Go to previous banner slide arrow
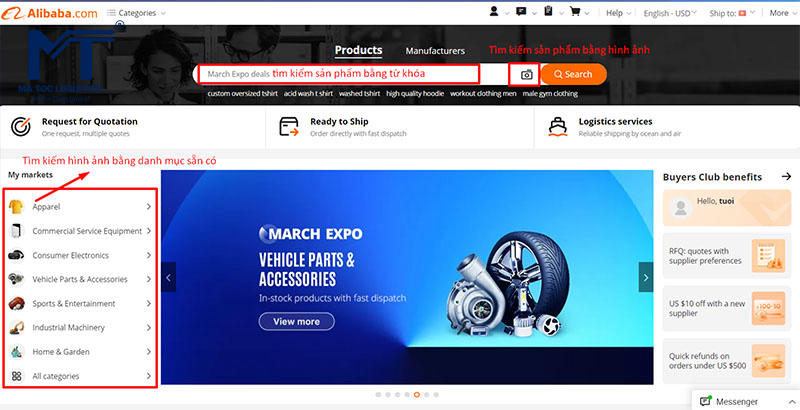 [x=168, y=277]
